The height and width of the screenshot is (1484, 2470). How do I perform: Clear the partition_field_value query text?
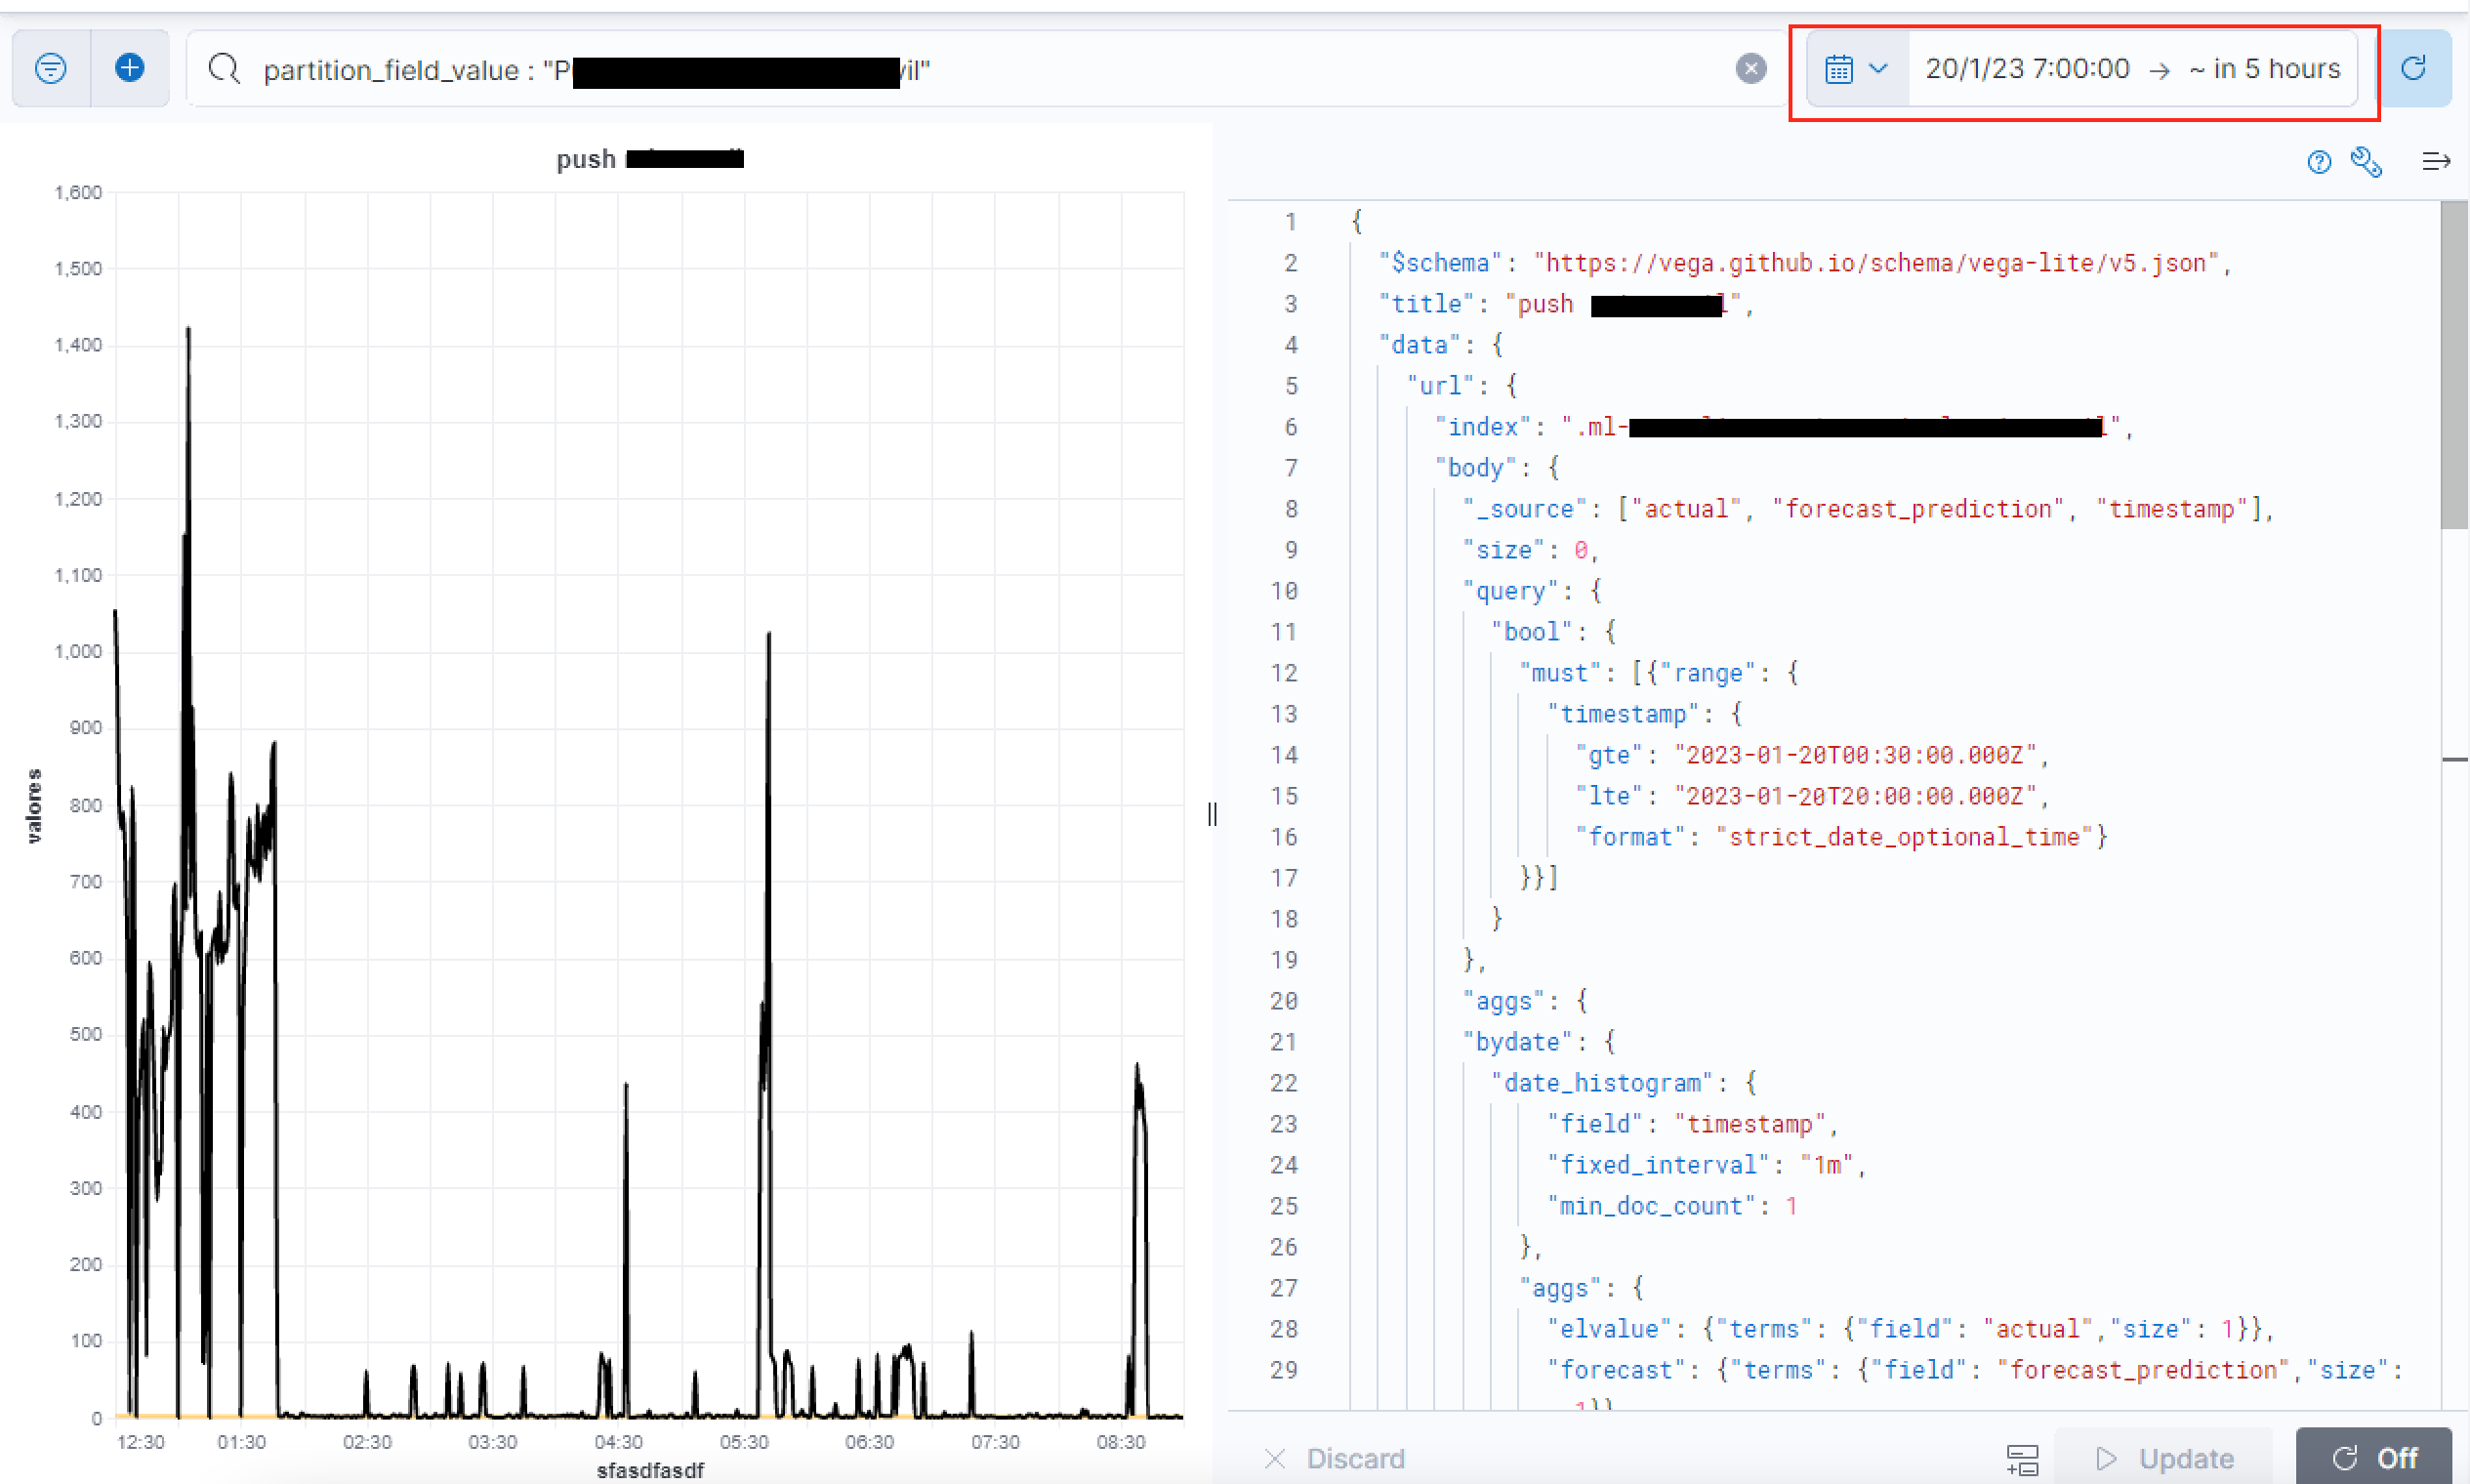click(1750, 68)
